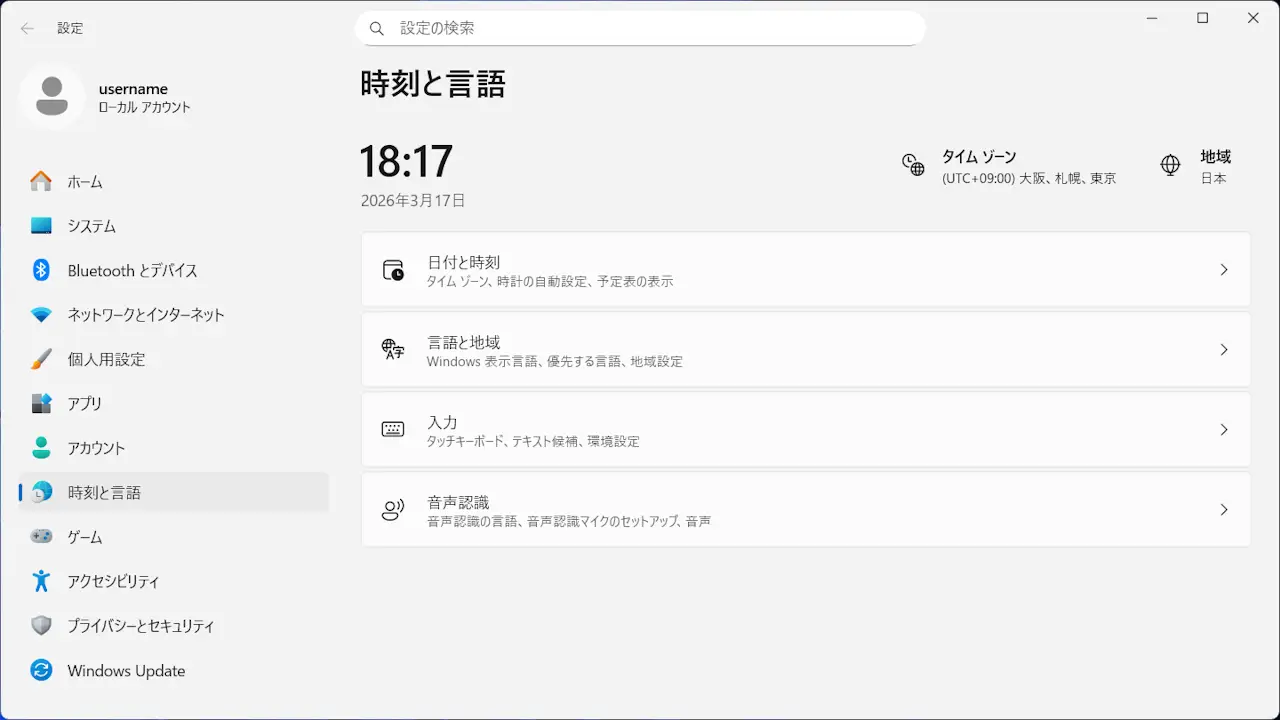Open アプリ in the sidebar

(85, 404)
